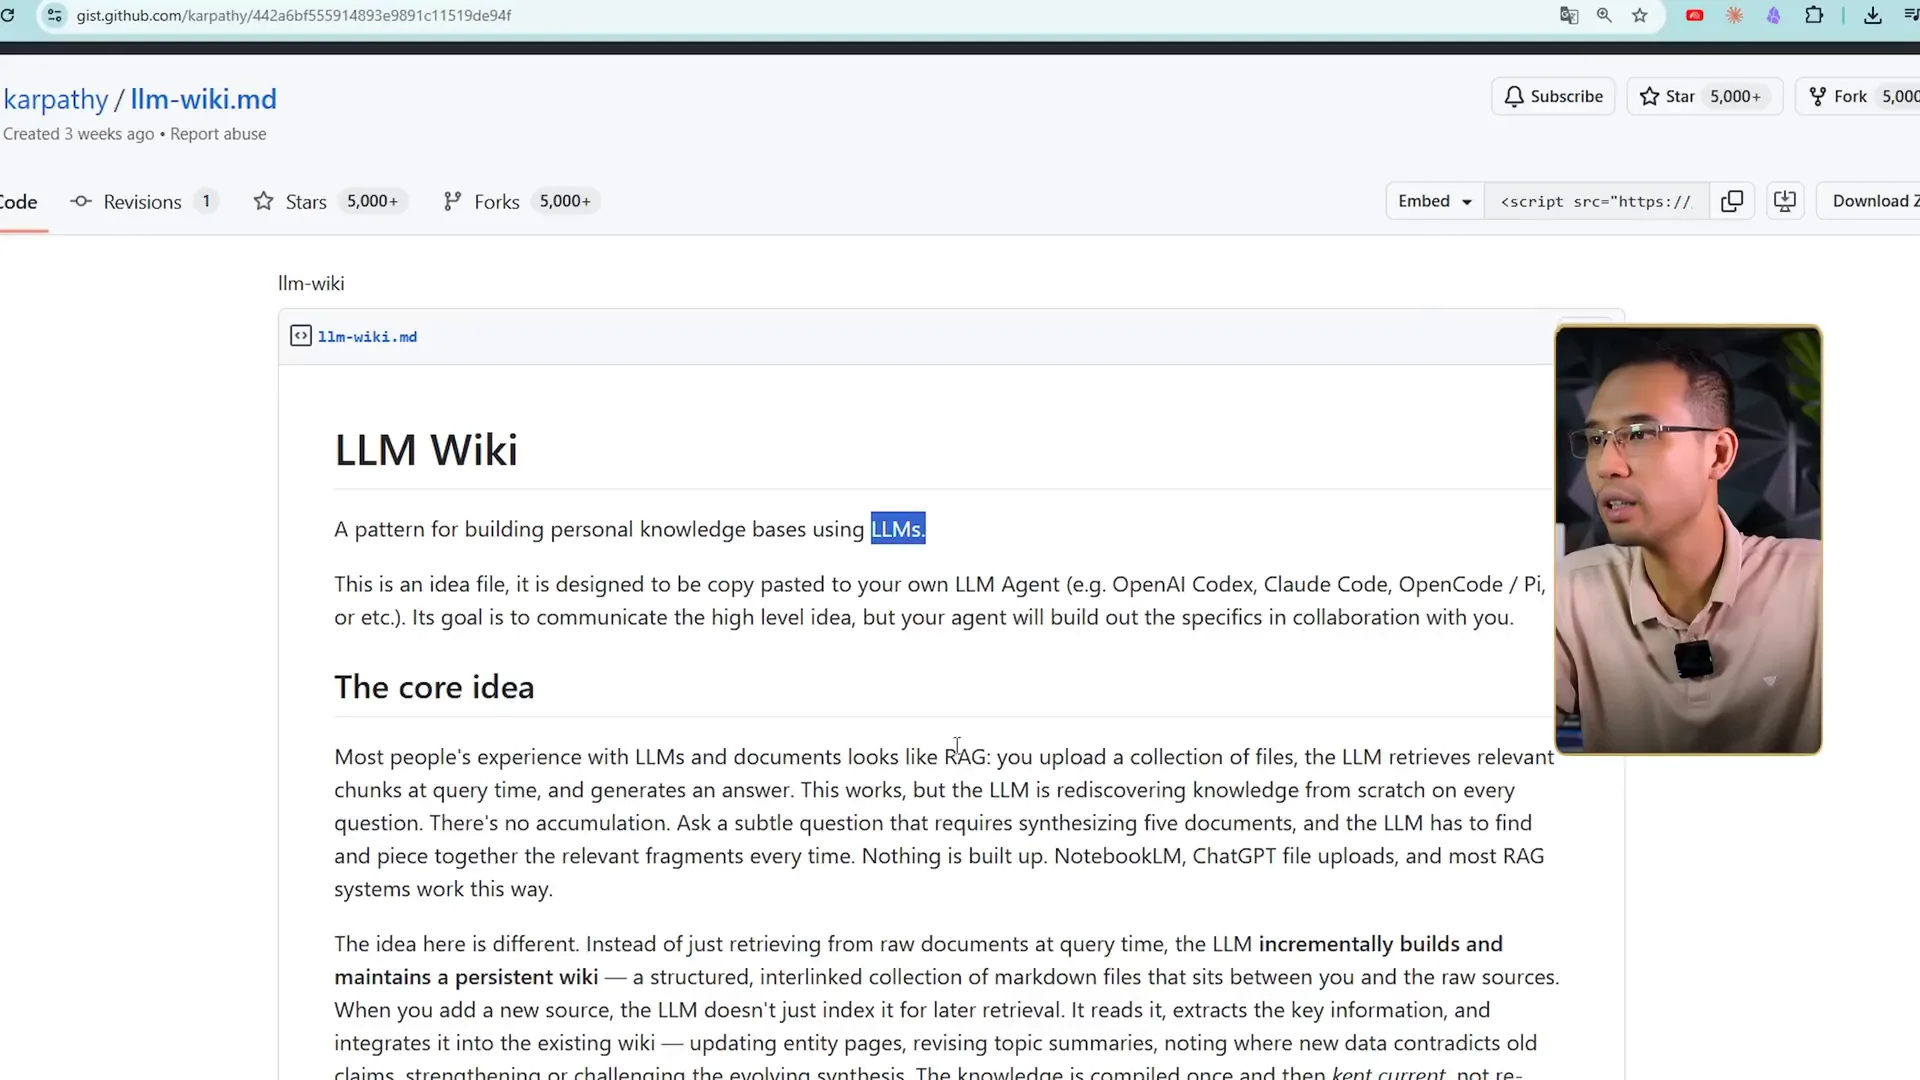The image size is (1920, 1080).
Task: Click the 'LLM Wiki' heading
Action: point(426,450)
